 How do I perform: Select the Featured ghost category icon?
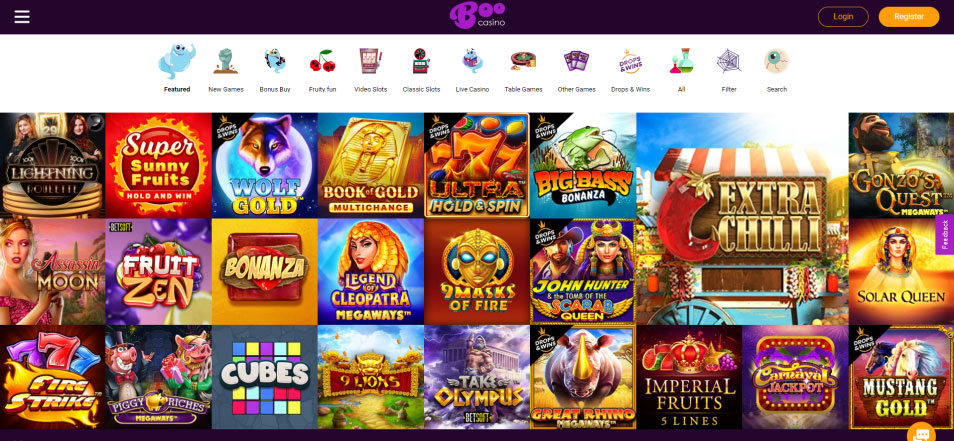point(177,61)
